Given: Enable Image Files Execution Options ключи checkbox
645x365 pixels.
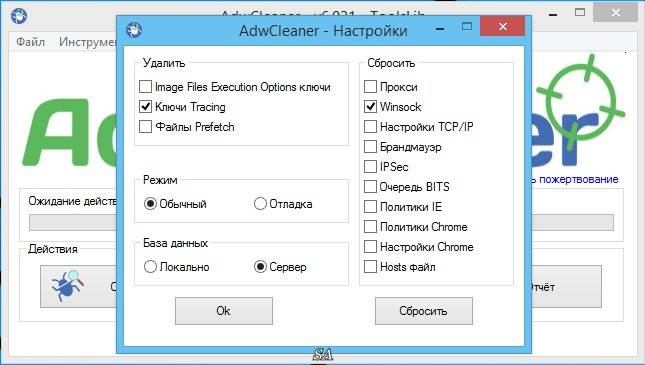Looking at the screenshot, I should point(145,87).
